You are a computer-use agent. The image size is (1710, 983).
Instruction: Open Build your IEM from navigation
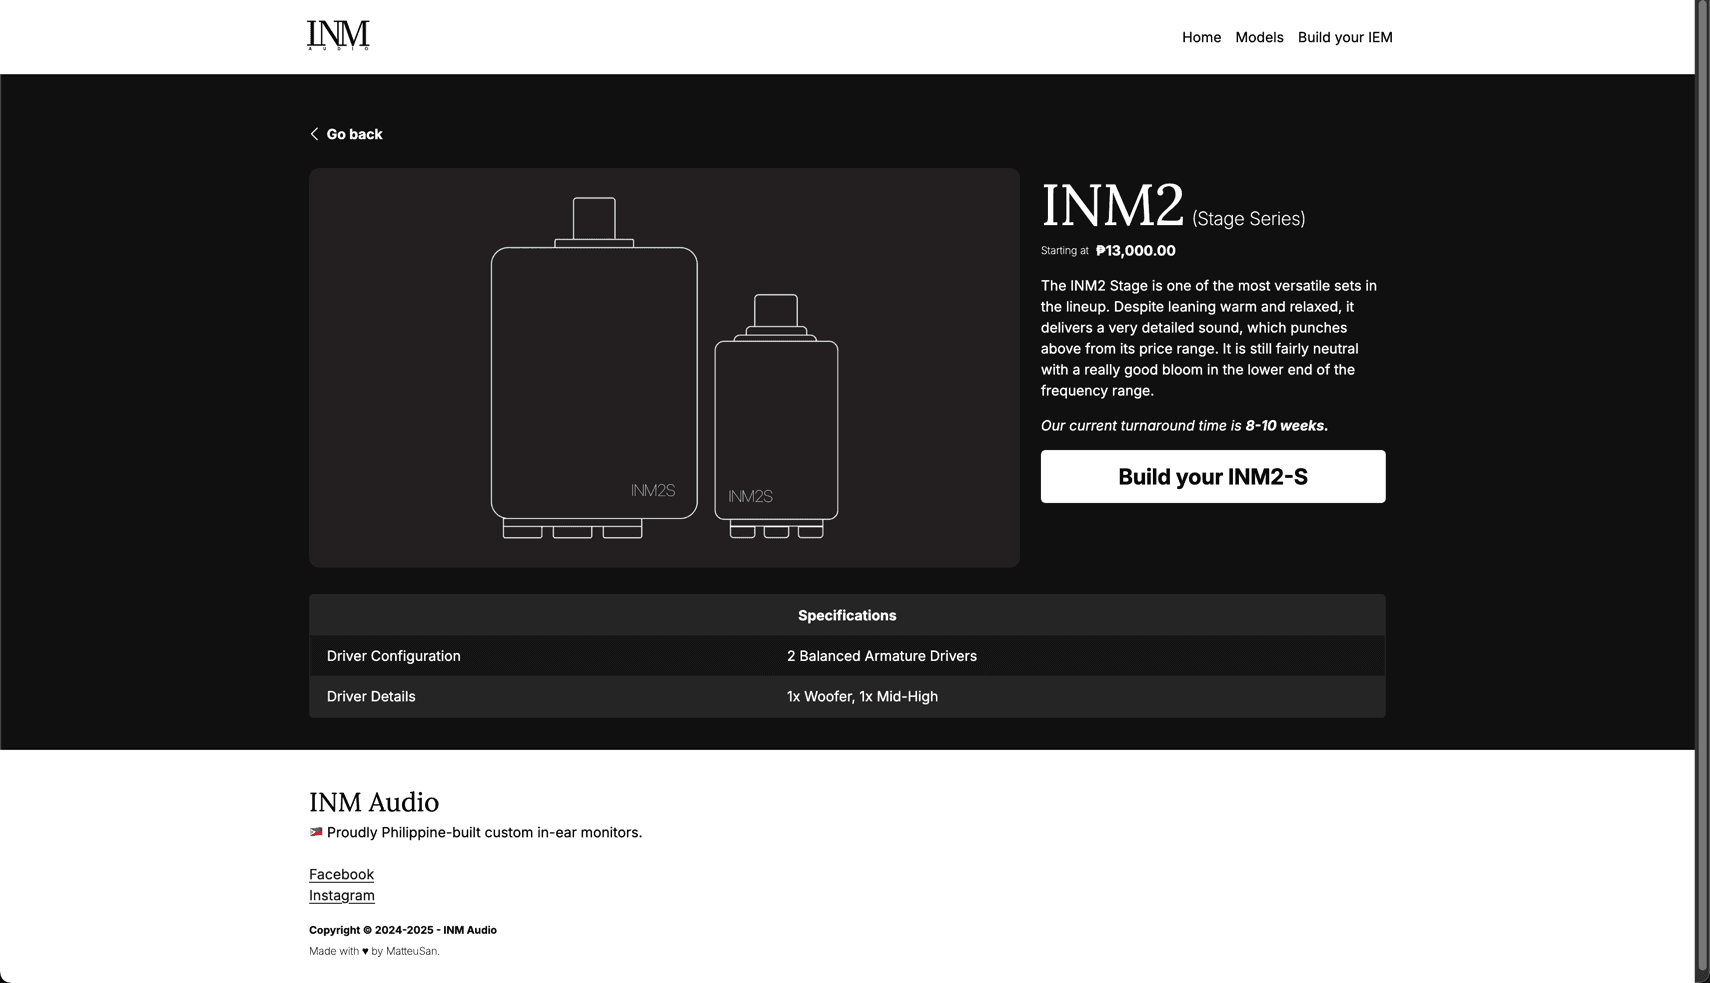(x=1345, y=37)
